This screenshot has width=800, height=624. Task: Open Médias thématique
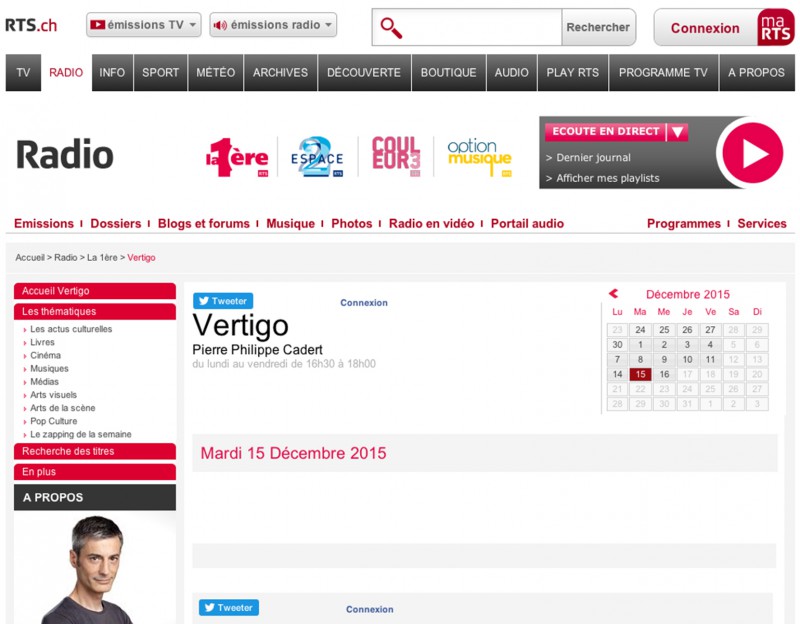tap(44, 382)
